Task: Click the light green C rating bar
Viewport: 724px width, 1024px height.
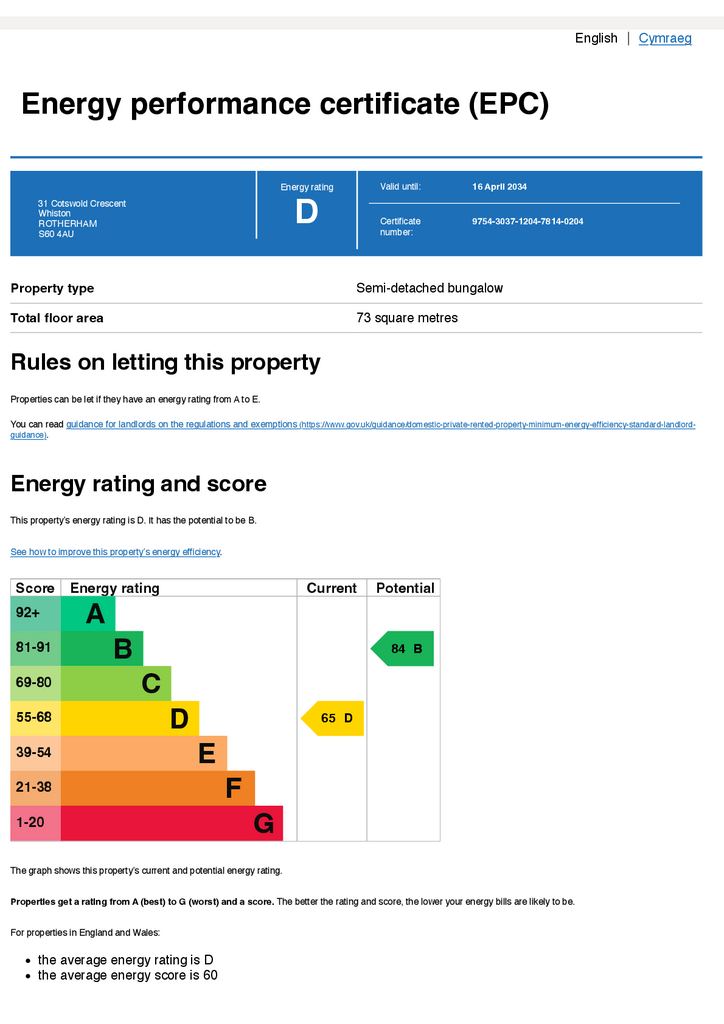Action: click(116, 683)
